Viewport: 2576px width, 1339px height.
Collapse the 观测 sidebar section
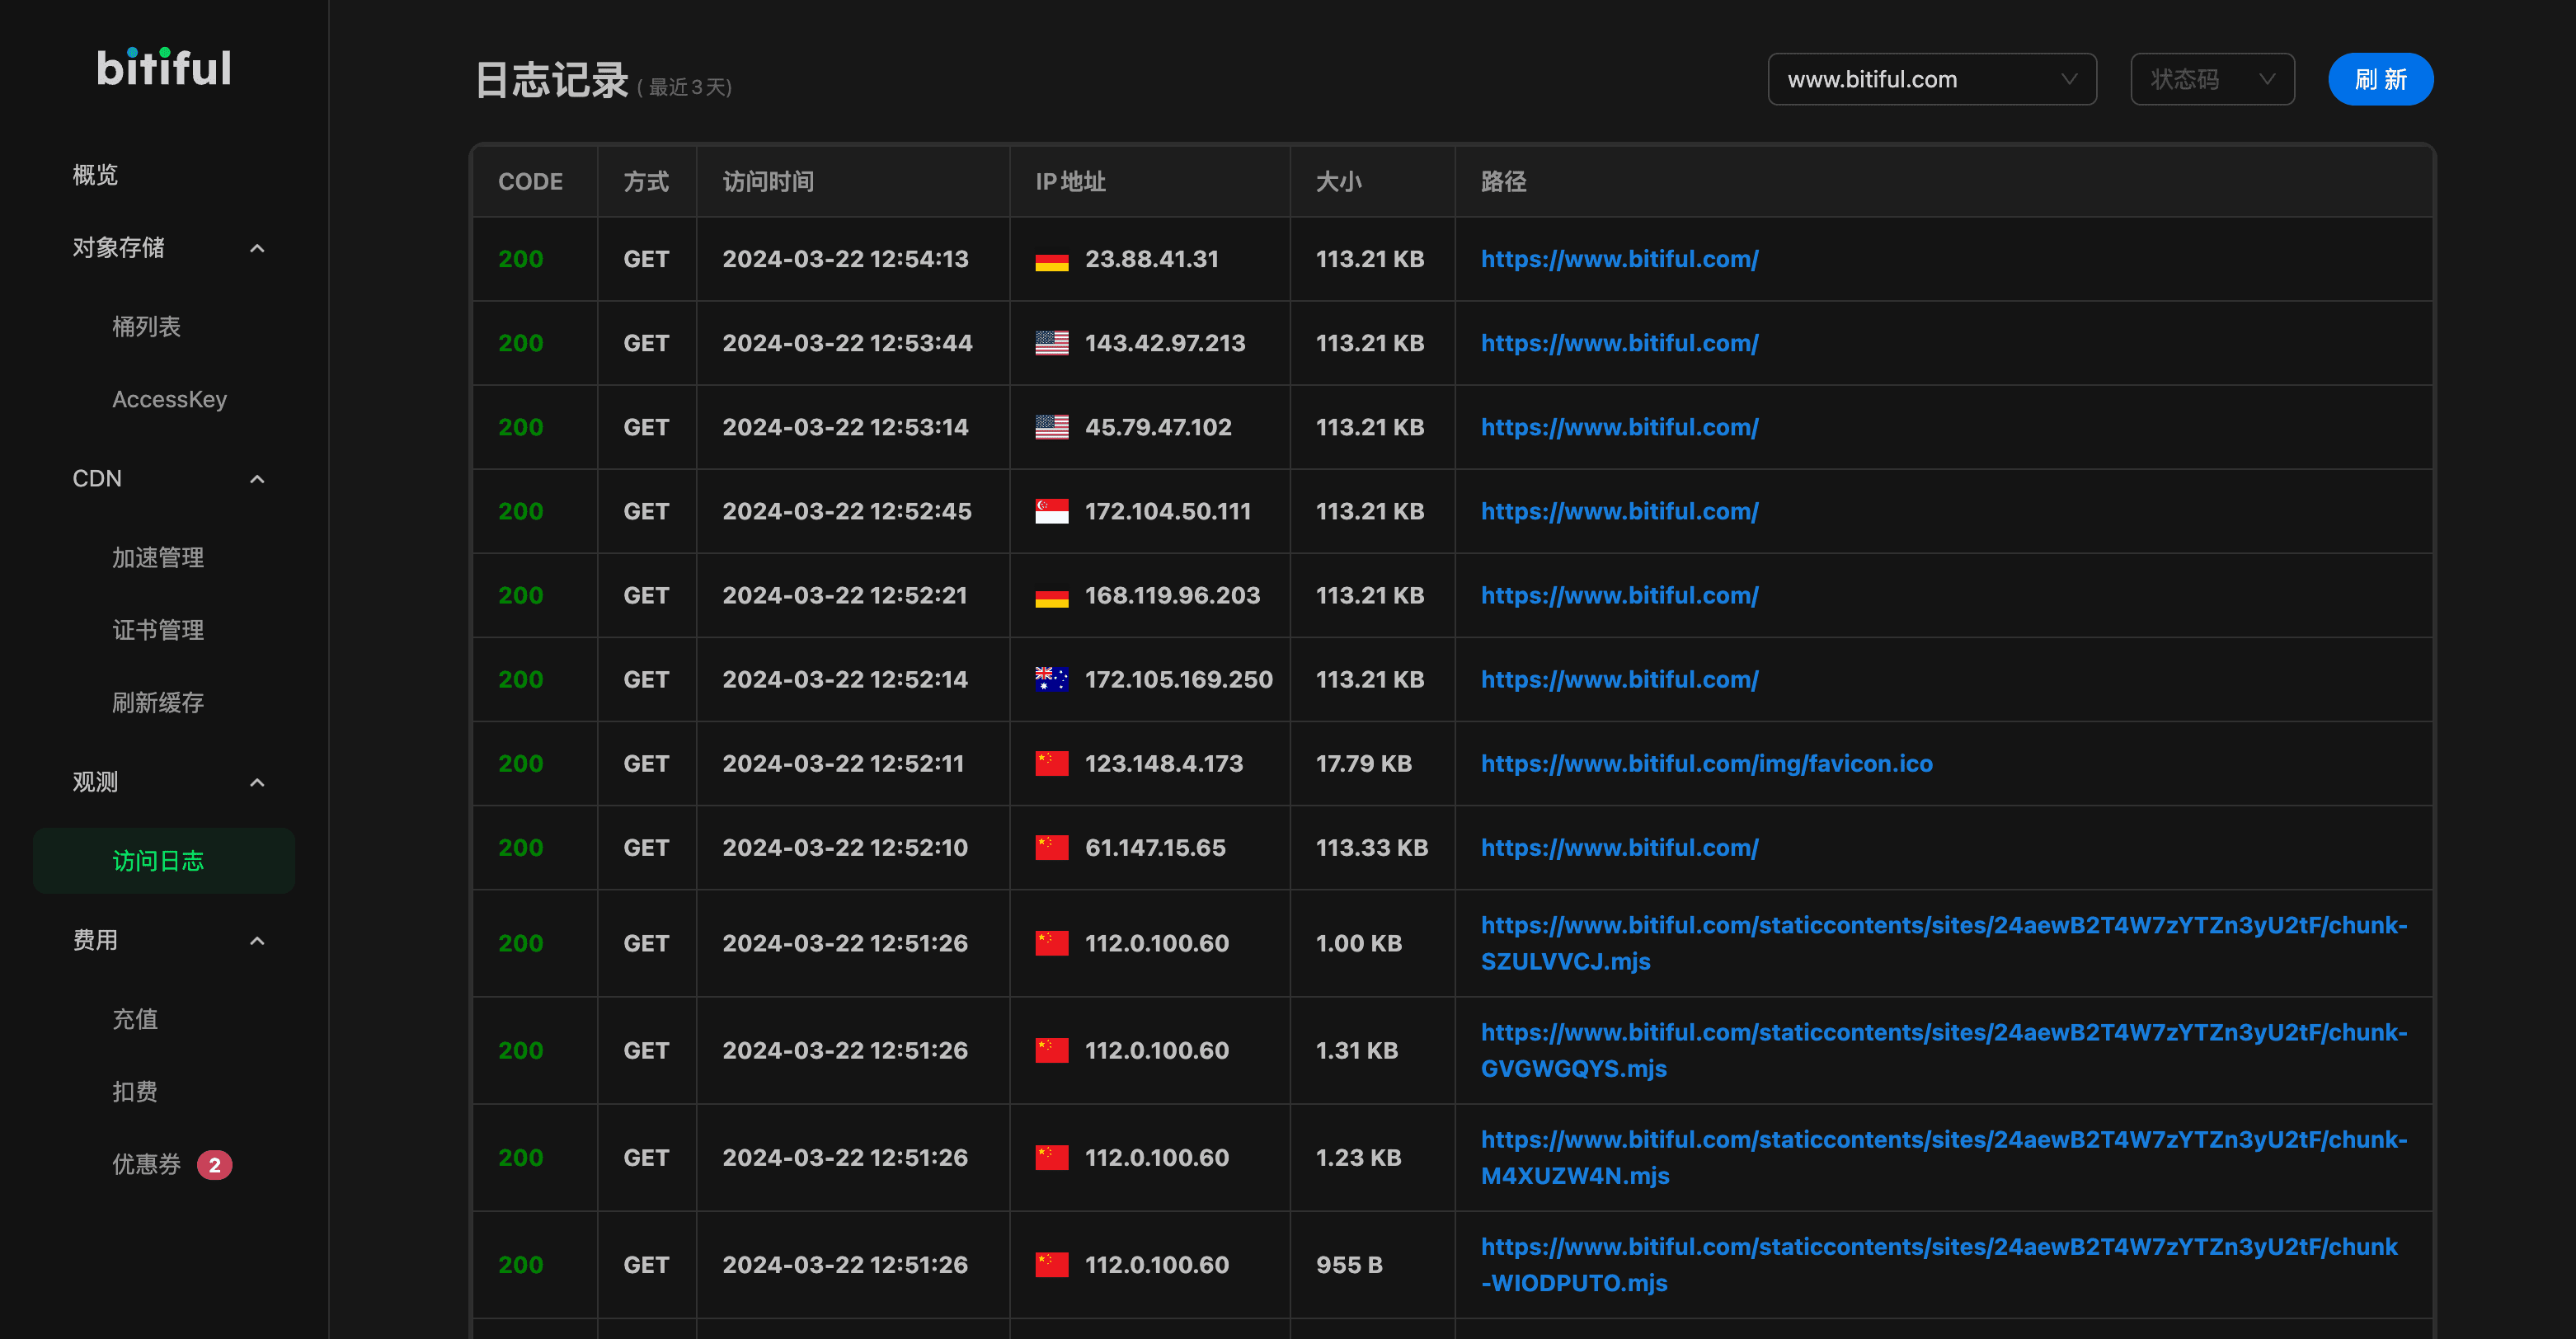[257, 782]
